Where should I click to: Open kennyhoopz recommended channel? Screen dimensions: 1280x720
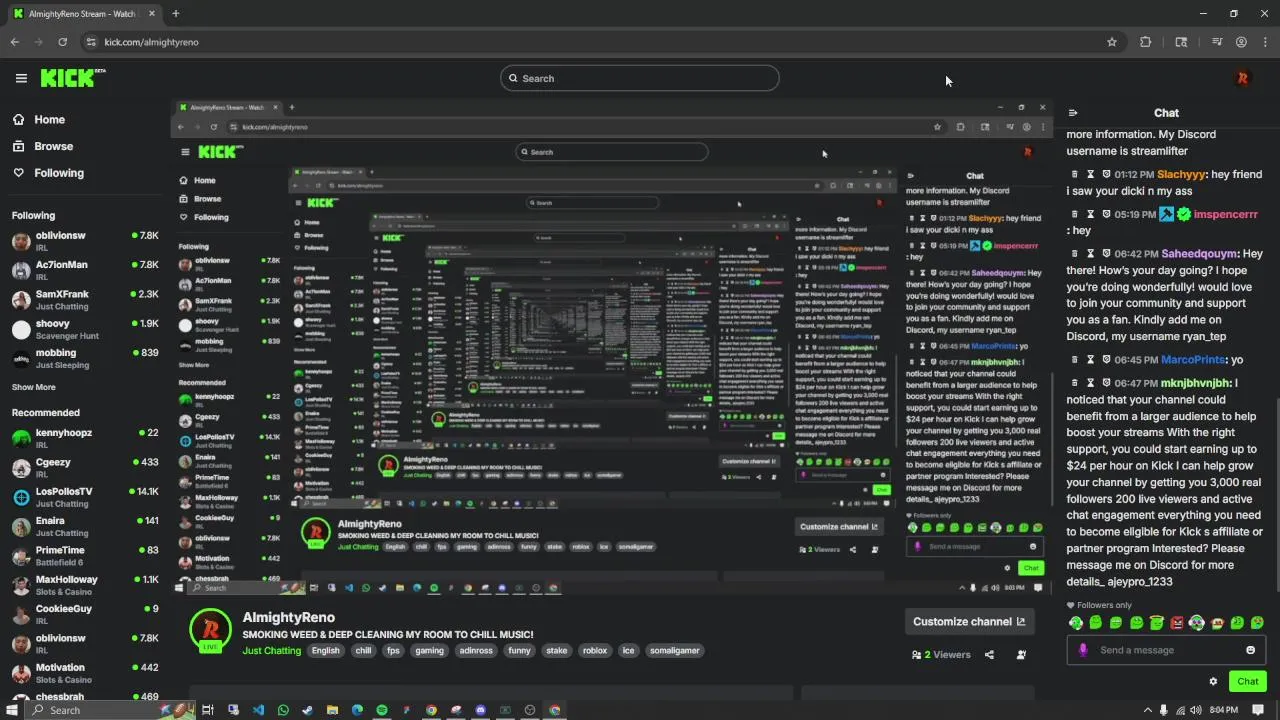coord(85,438)
